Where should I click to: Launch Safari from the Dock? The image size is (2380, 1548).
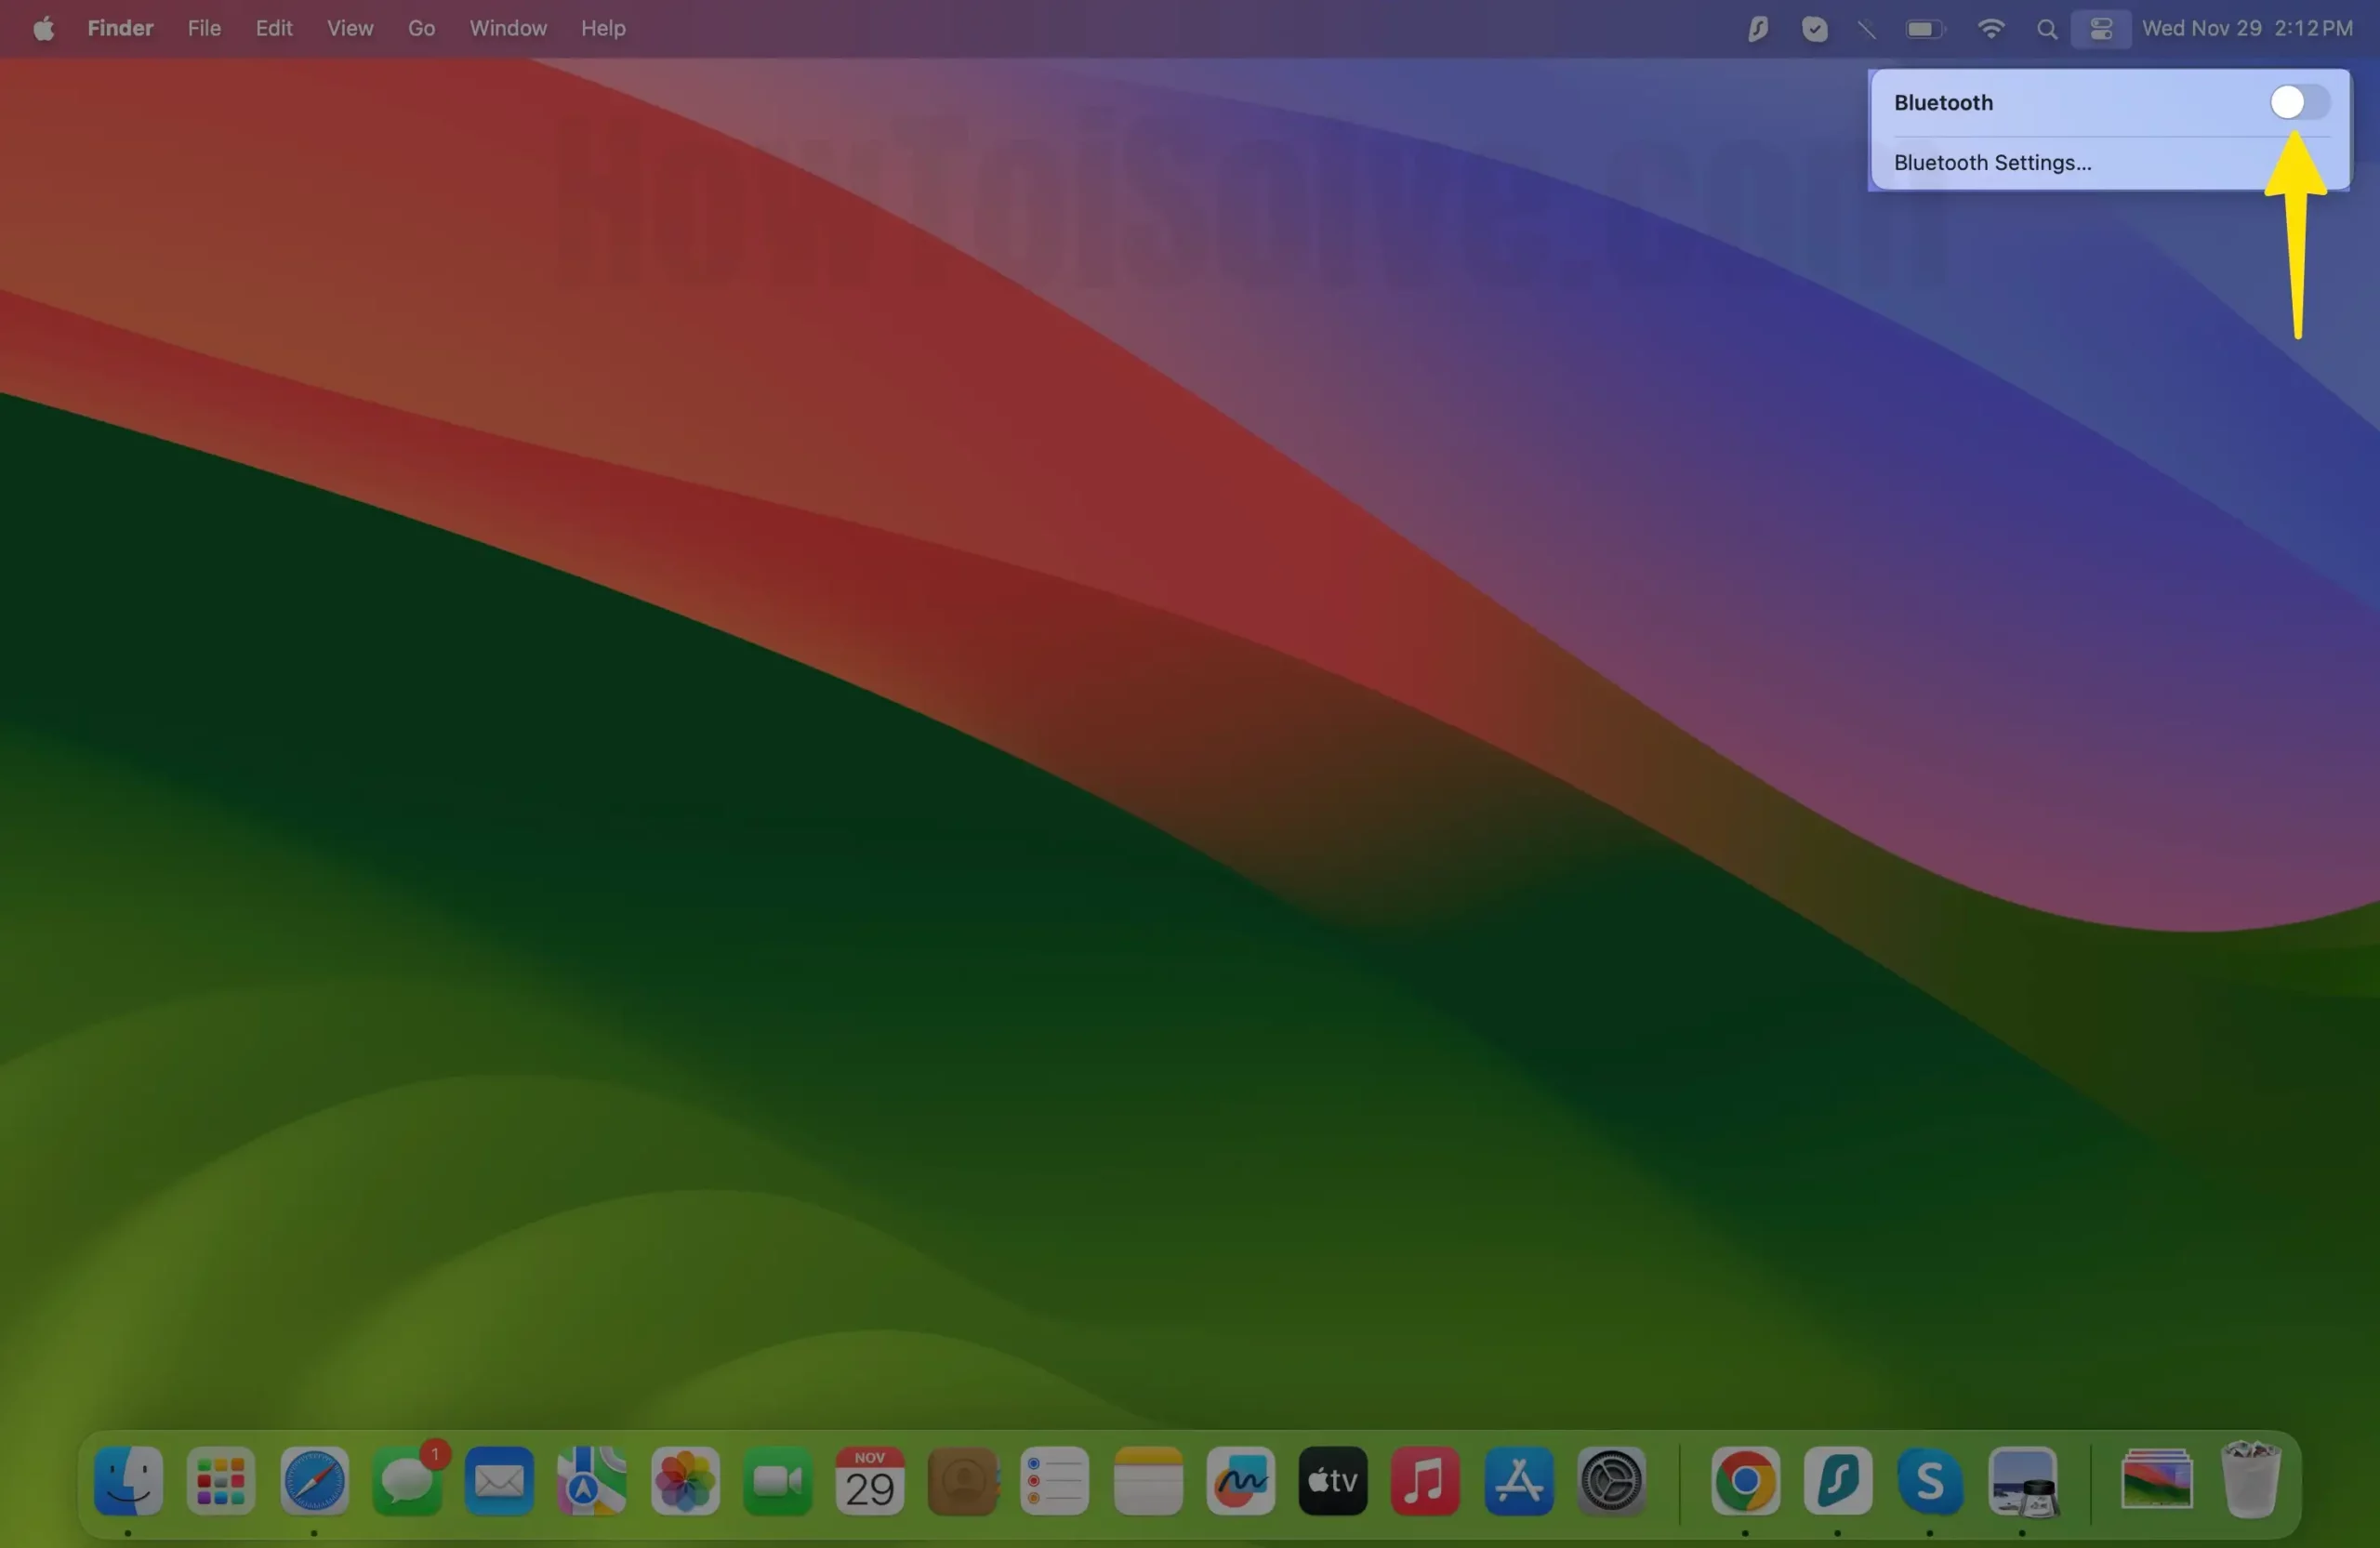tap(314, 1480)
